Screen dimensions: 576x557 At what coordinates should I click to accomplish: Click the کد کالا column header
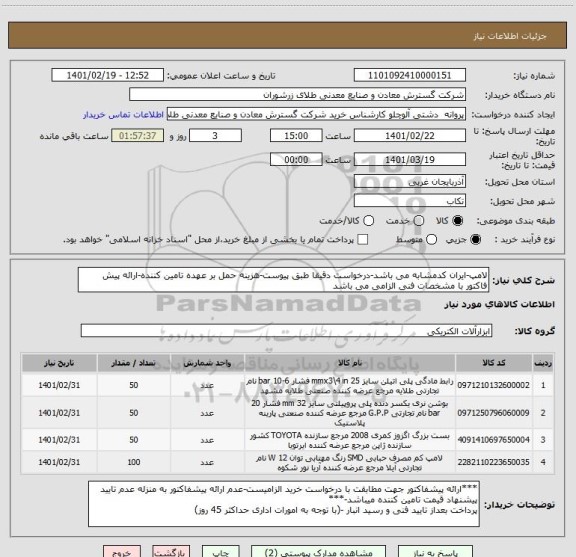coord(494,363)
